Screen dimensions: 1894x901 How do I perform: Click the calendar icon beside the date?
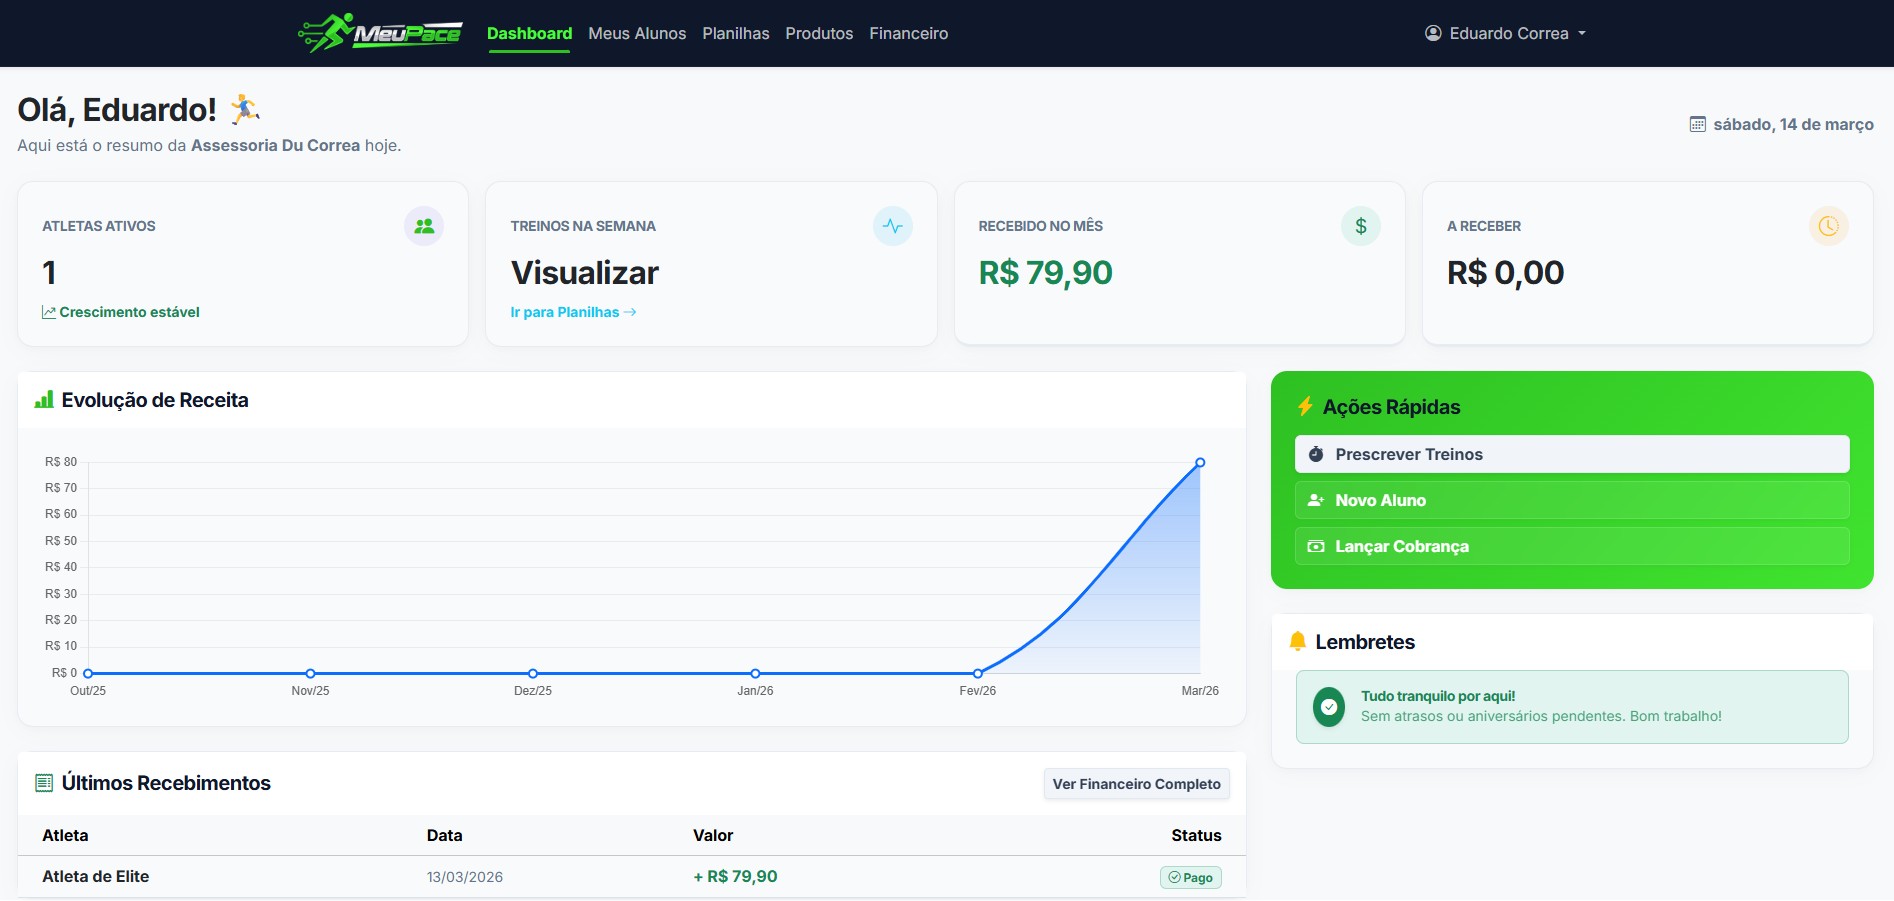1697,124
